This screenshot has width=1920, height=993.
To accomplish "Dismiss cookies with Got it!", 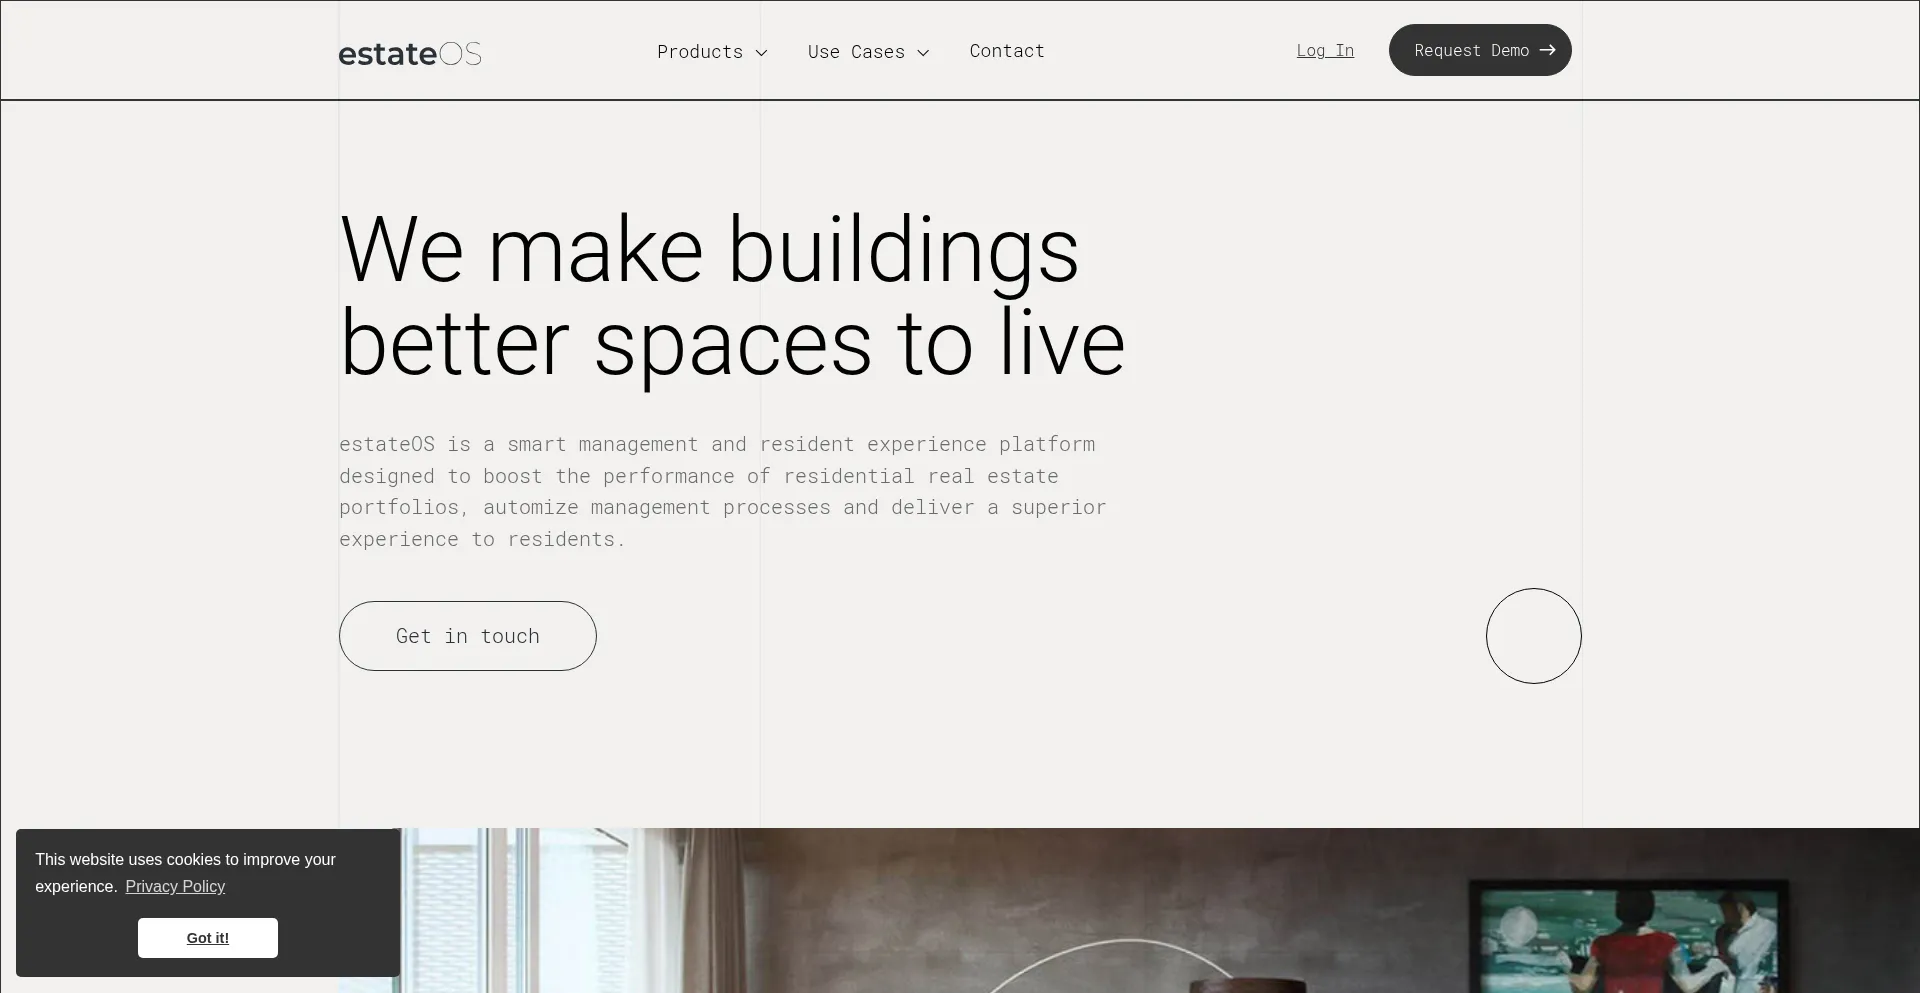I will coord(208,938).
